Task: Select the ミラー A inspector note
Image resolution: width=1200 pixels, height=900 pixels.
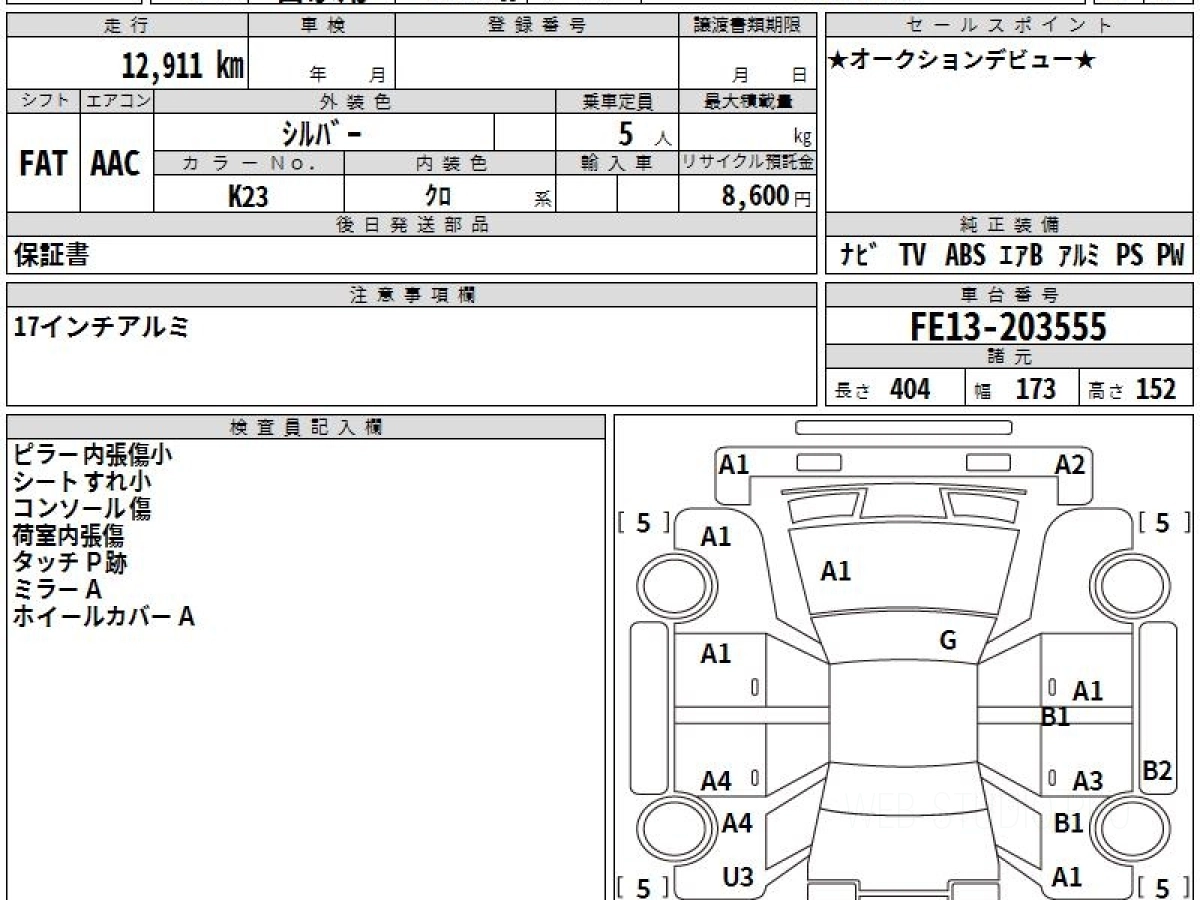Action: [x=58, y=589]
